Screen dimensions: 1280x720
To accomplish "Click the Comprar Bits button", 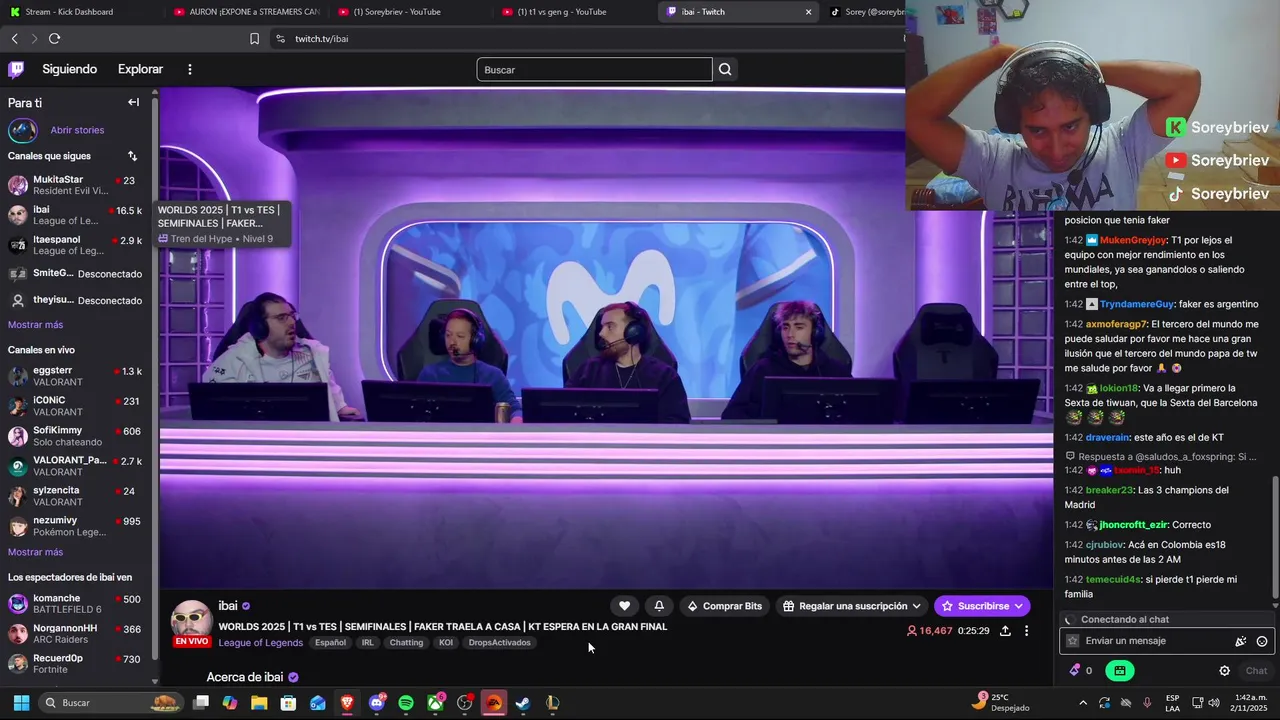I will 724,606.
